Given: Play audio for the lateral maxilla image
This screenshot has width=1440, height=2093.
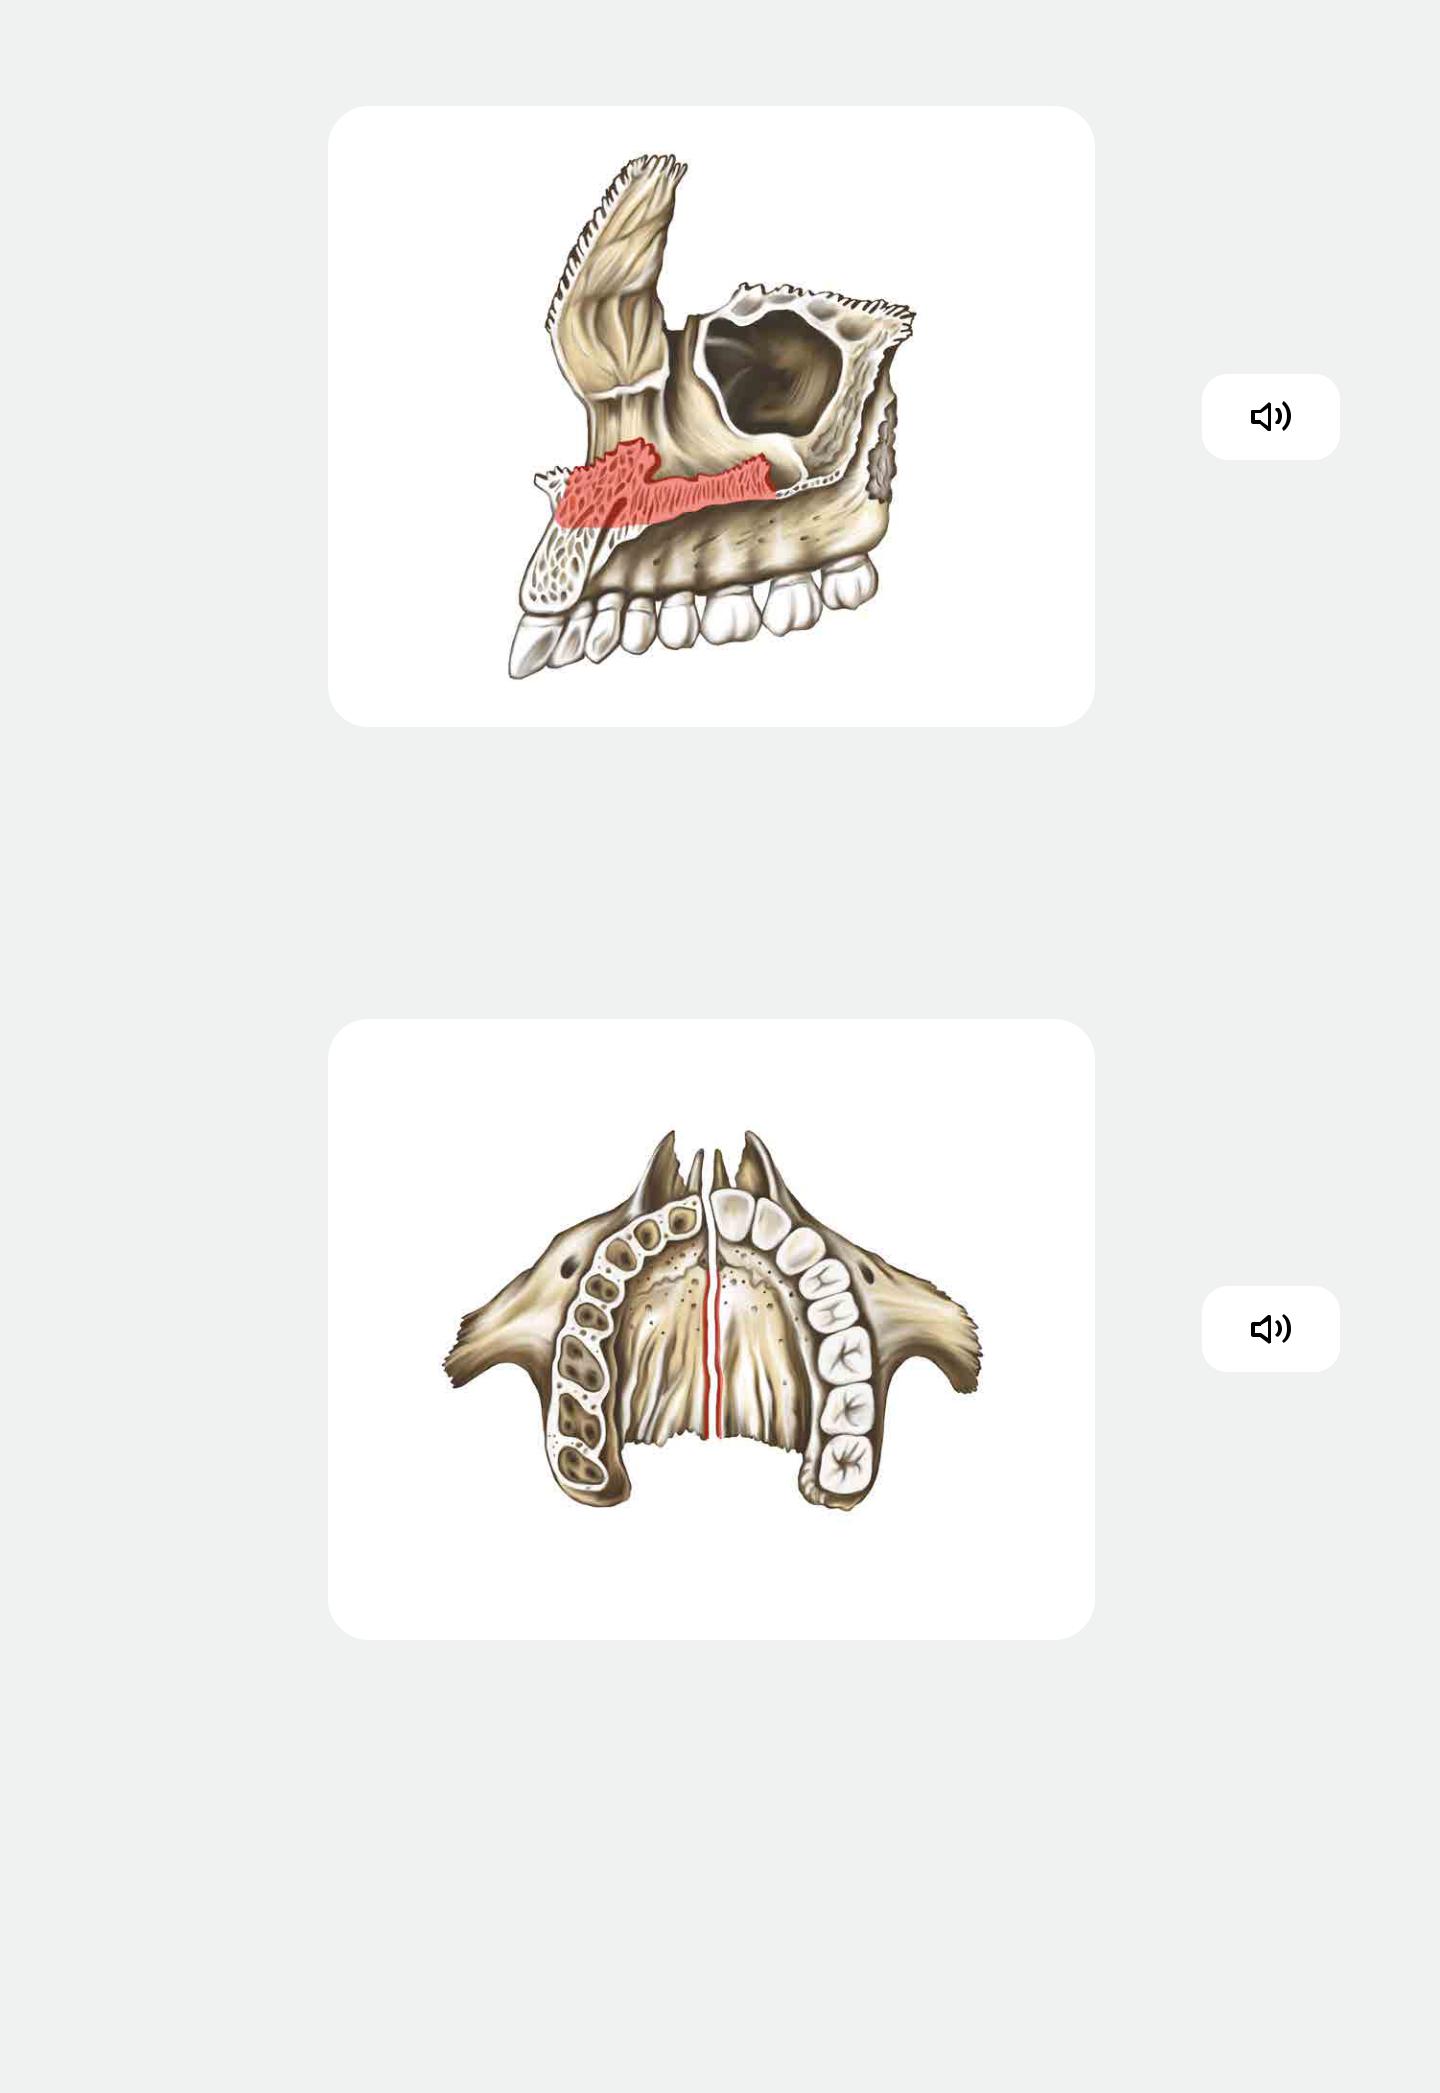Looking at the screenshot, I should 1270,417.
